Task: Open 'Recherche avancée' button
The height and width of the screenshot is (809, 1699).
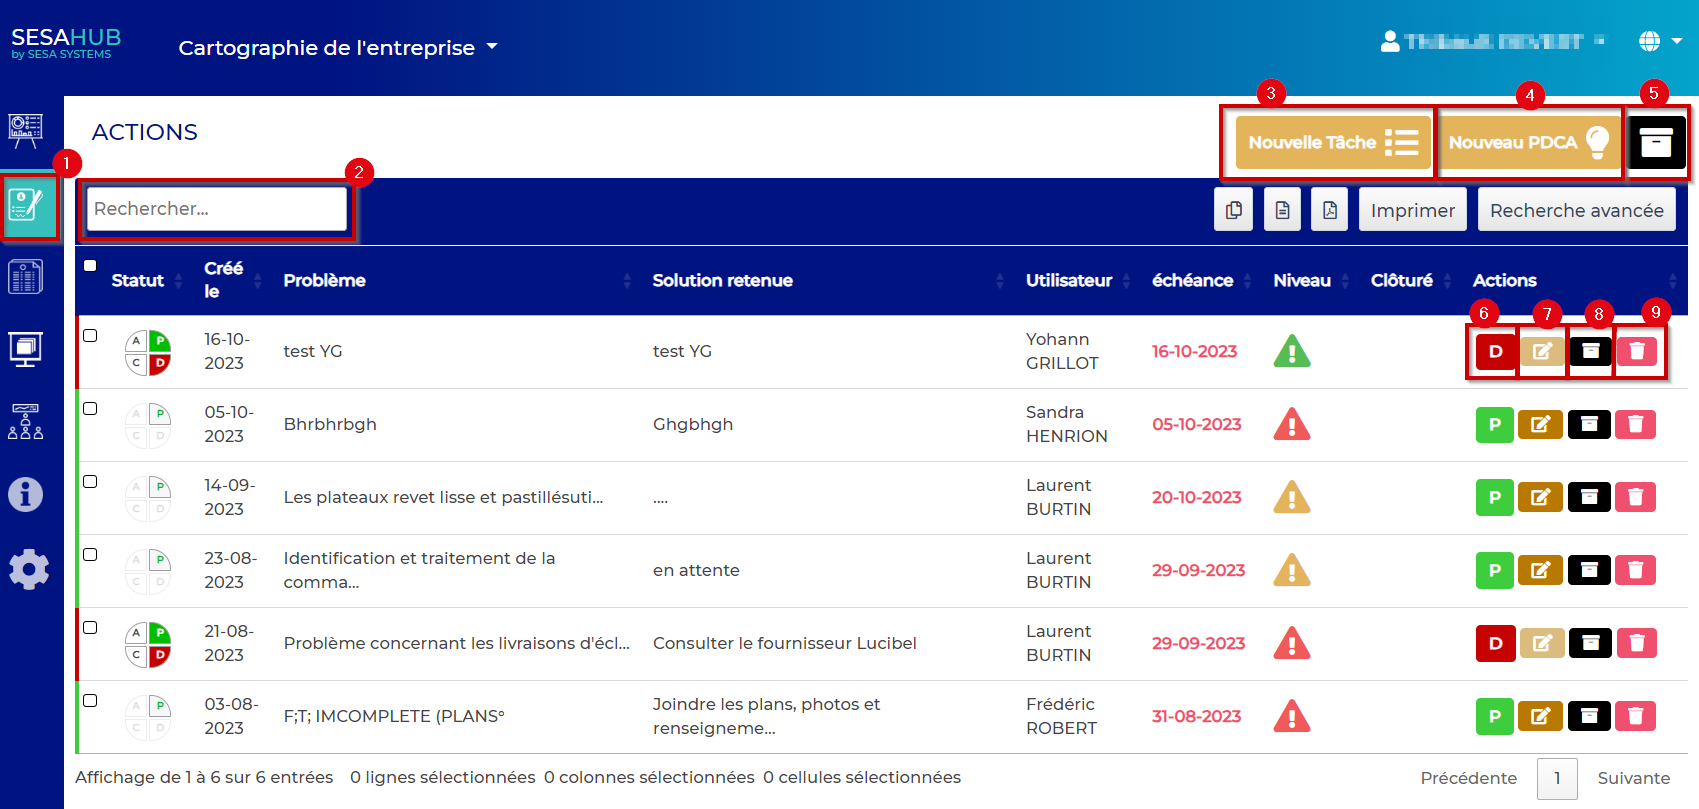Action: [x=1576, y=210]
